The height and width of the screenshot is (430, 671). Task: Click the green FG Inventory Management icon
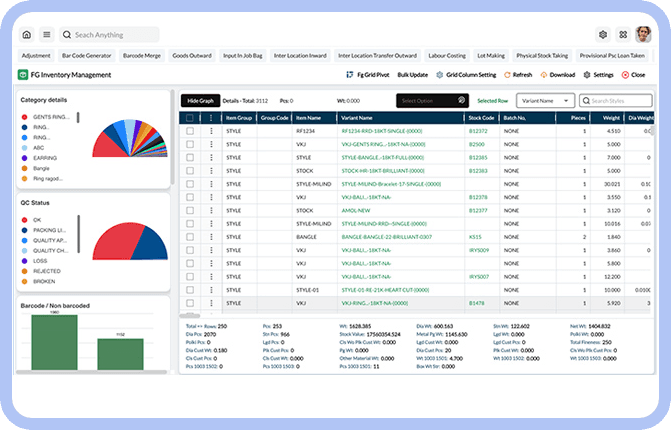click(x=23, y=74)
